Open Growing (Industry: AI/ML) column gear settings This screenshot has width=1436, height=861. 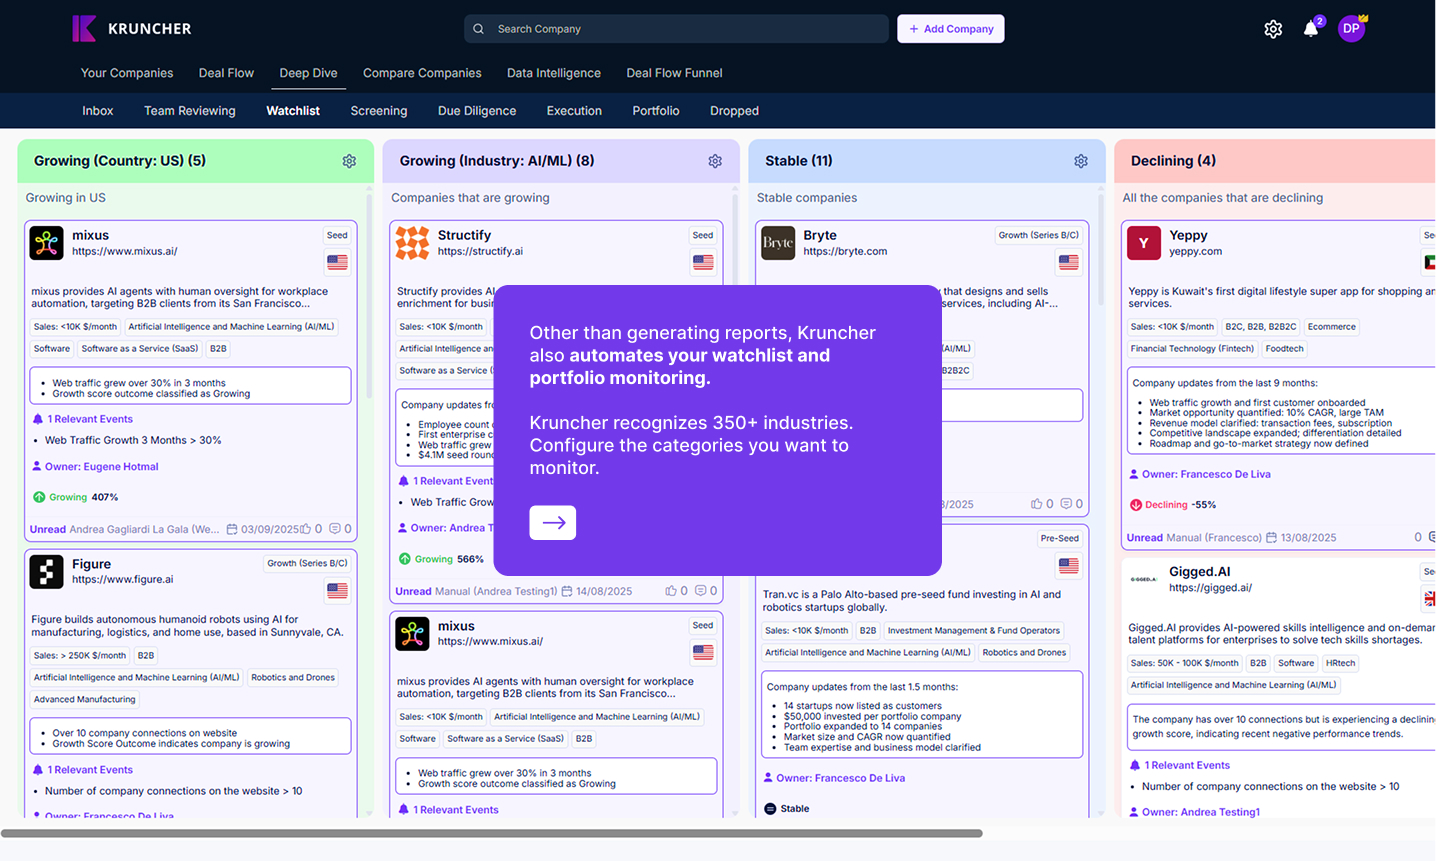pyautogui.click(x=715, y=161)
